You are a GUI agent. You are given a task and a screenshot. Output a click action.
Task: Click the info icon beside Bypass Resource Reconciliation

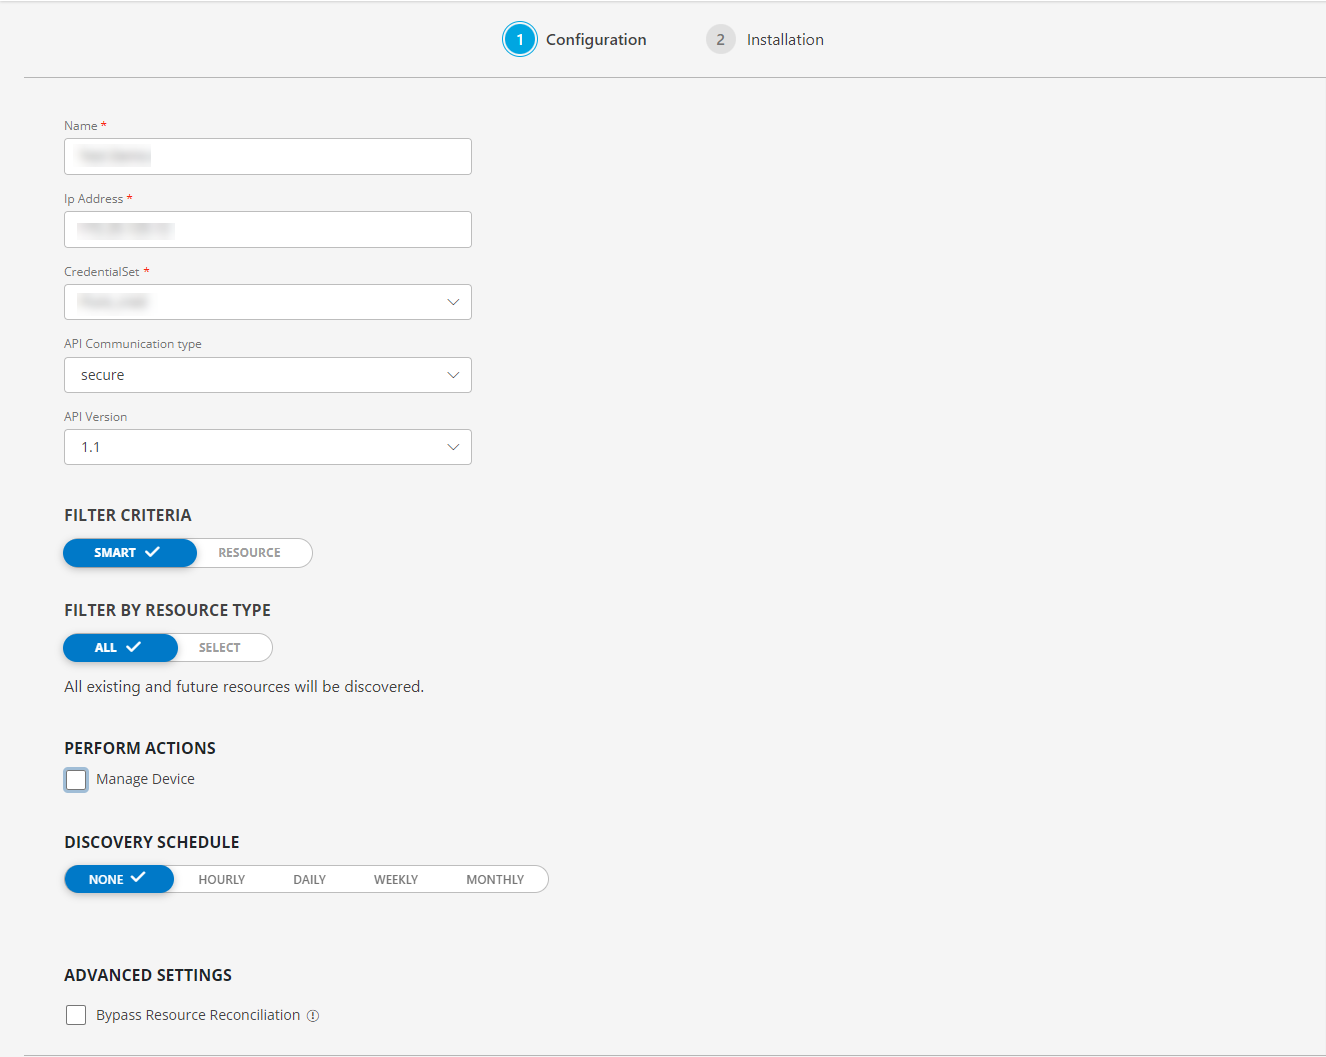[x=313, y=1016]
